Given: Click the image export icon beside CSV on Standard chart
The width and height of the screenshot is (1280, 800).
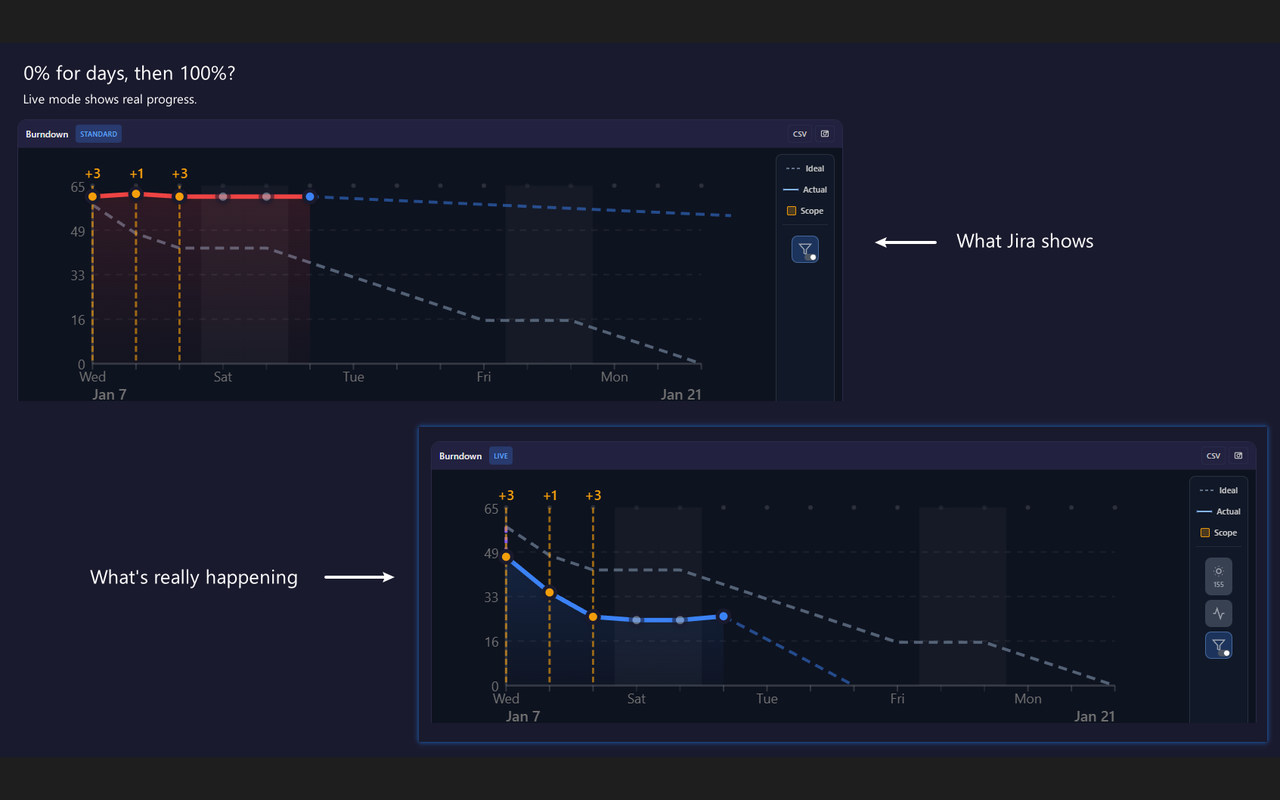Looking at the screenshot, I should [824, 133].
